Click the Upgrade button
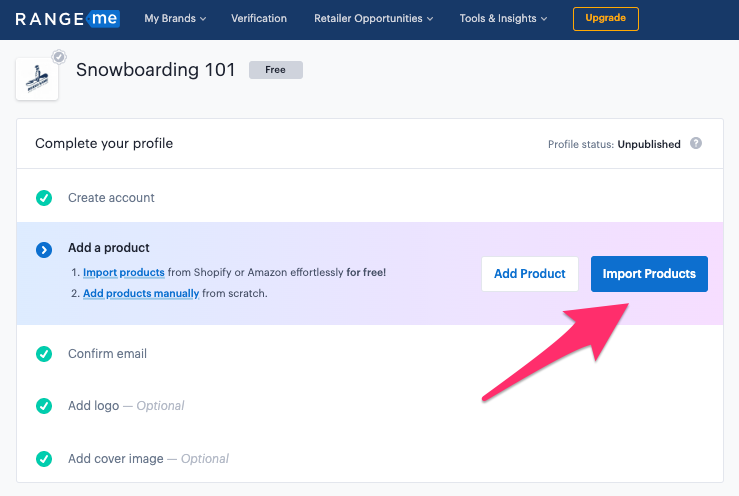This screenshot has height=496, width=739. coord(606,19)
